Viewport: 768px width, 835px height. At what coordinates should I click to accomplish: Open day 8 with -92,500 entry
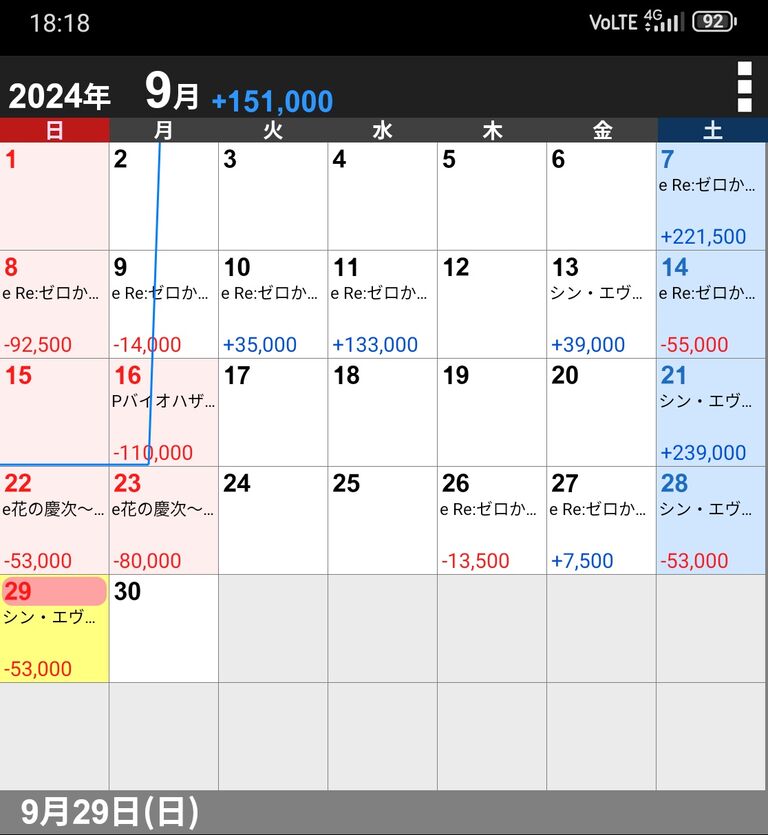click(54, 305)
